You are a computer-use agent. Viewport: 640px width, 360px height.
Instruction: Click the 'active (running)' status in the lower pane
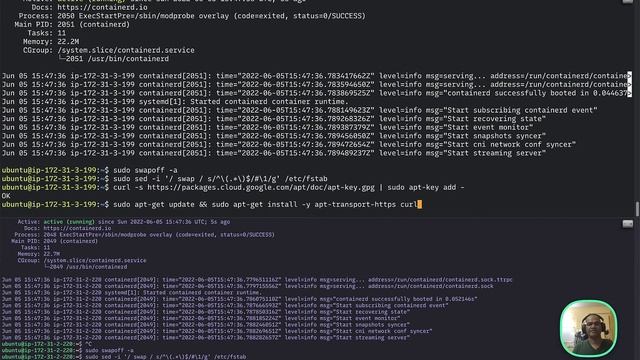click(x=69, y=222)
